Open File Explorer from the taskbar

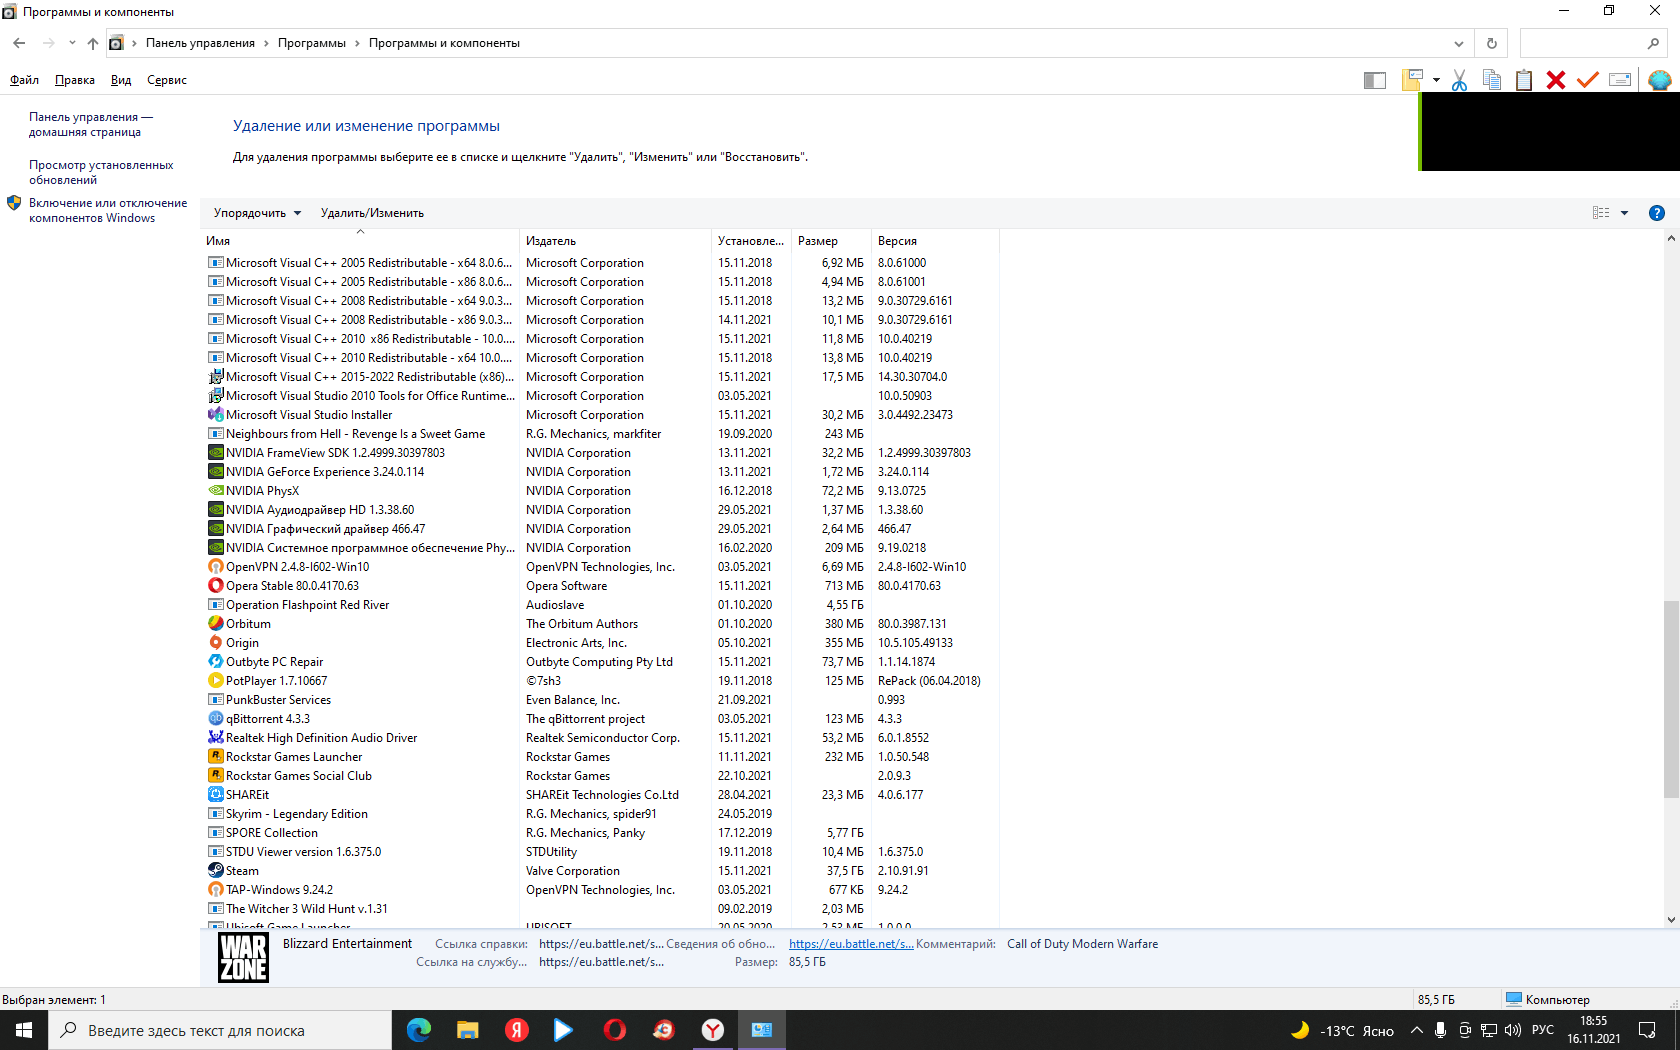(x=468, y=1030)
